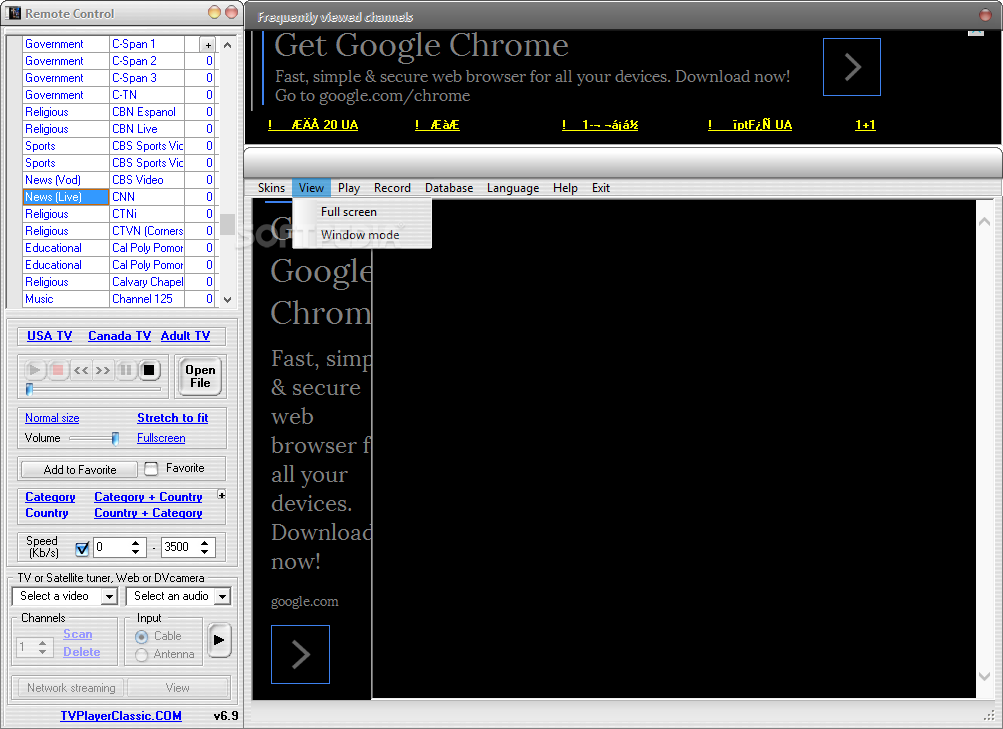The image size is (1003, 729).
Task: Select the Antenna radio button
Action: coord(142,654)
